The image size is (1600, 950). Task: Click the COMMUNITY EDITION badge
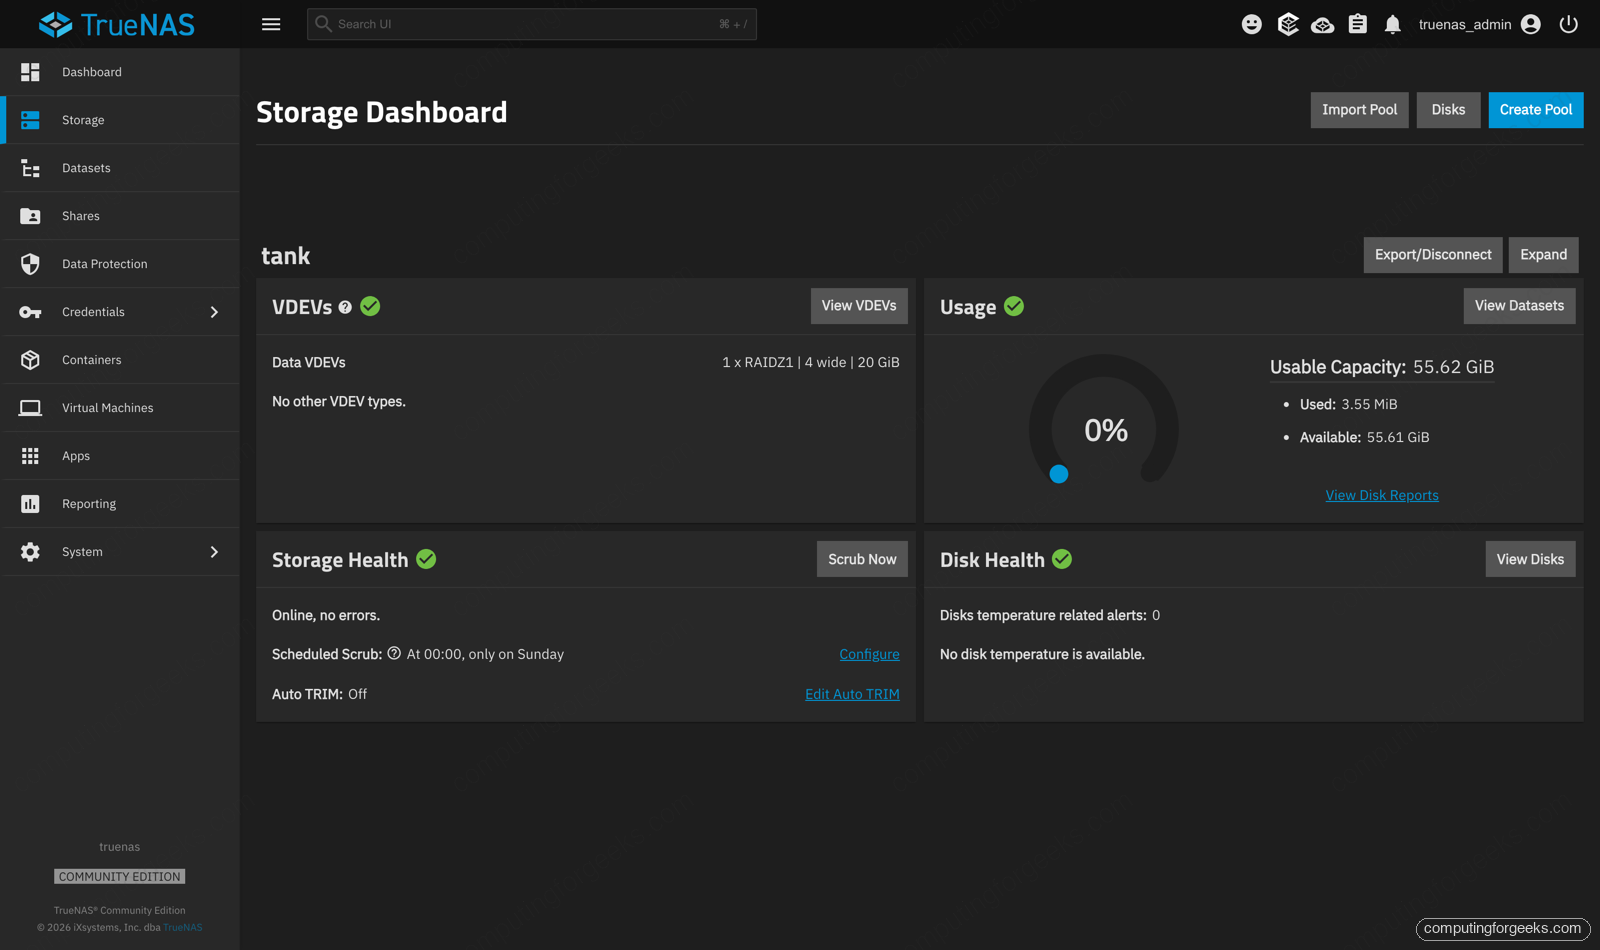pyautogui.click(x=120, y=876)
